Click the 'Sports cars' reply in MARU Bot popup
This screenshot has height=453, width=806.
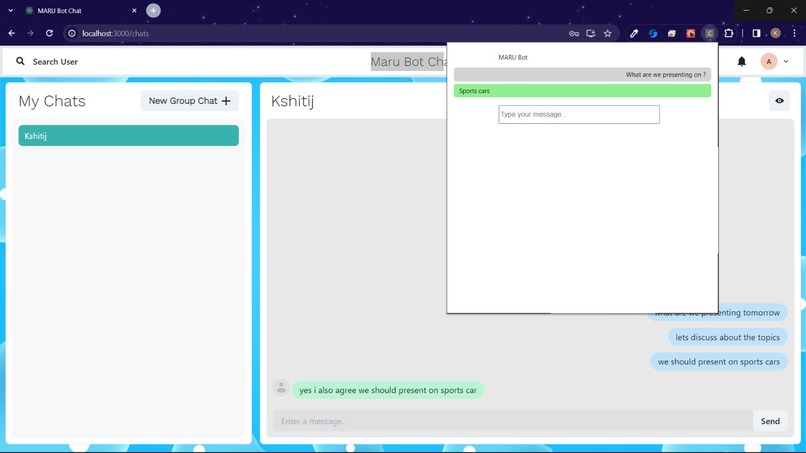click(x=582, y=91)
